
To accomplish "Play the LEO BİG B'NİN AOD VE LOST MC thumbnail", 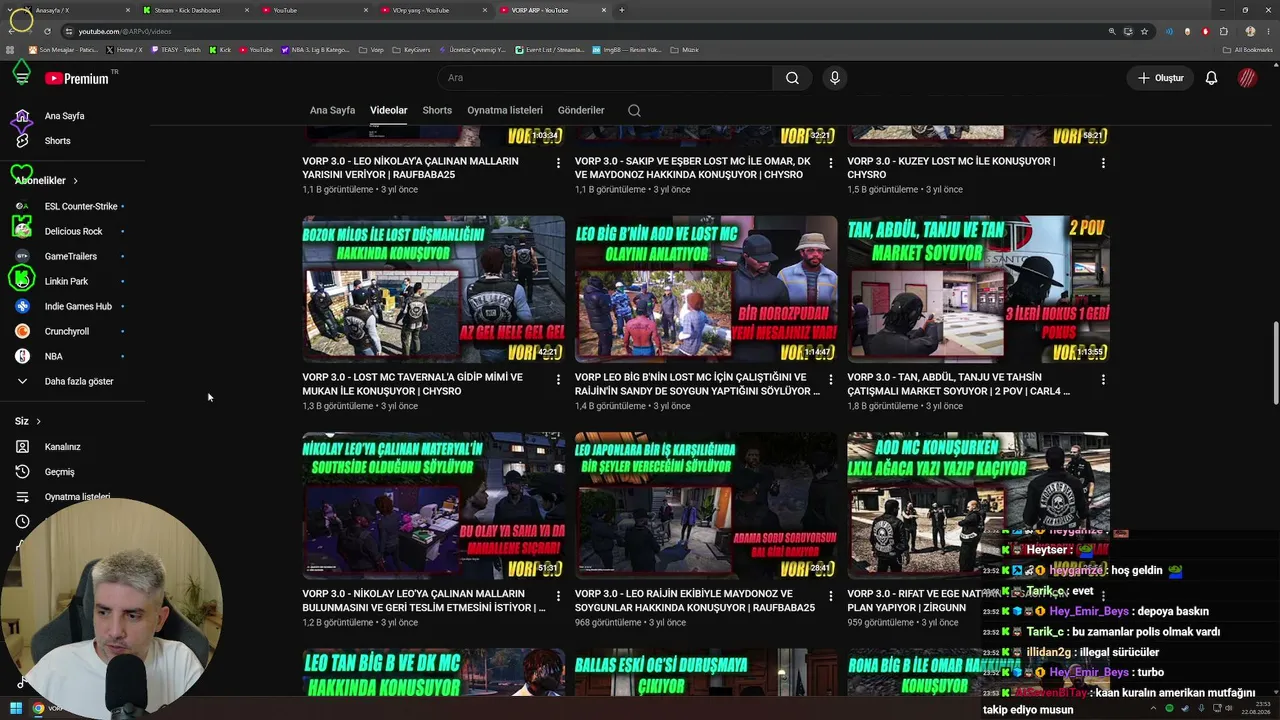I will (706, 289).
